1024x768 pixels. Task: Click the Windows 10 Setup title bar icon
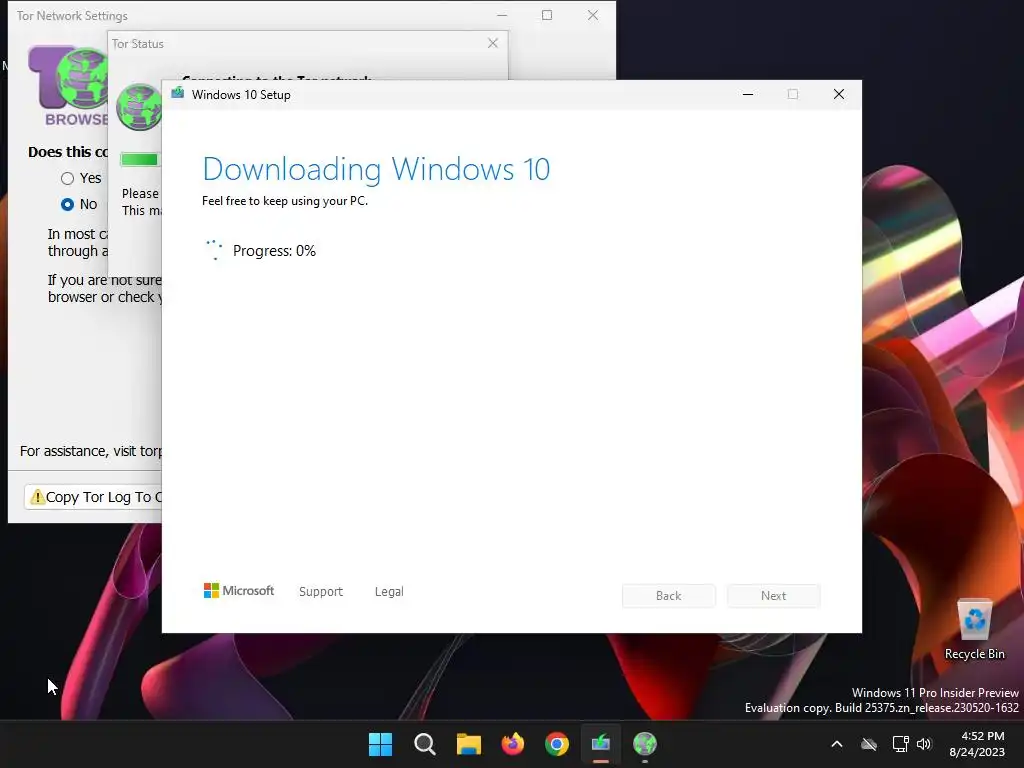[x=178, y=94]
